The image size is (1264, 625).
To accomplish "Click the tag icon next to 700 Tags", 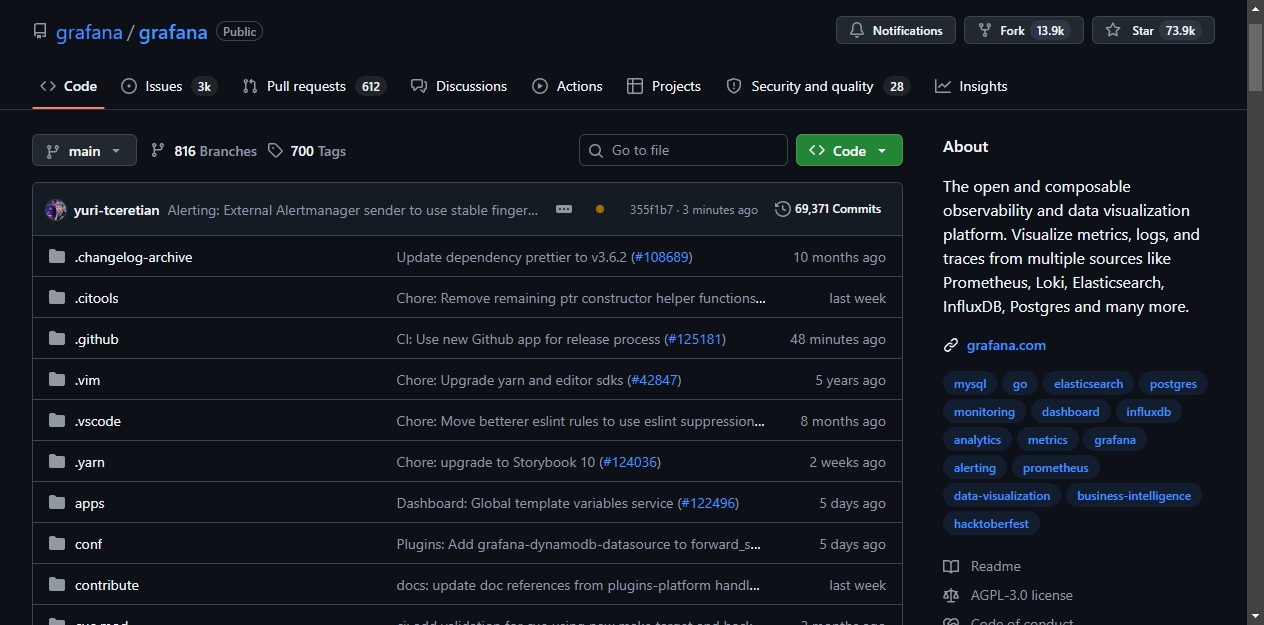I will point(276,151).
